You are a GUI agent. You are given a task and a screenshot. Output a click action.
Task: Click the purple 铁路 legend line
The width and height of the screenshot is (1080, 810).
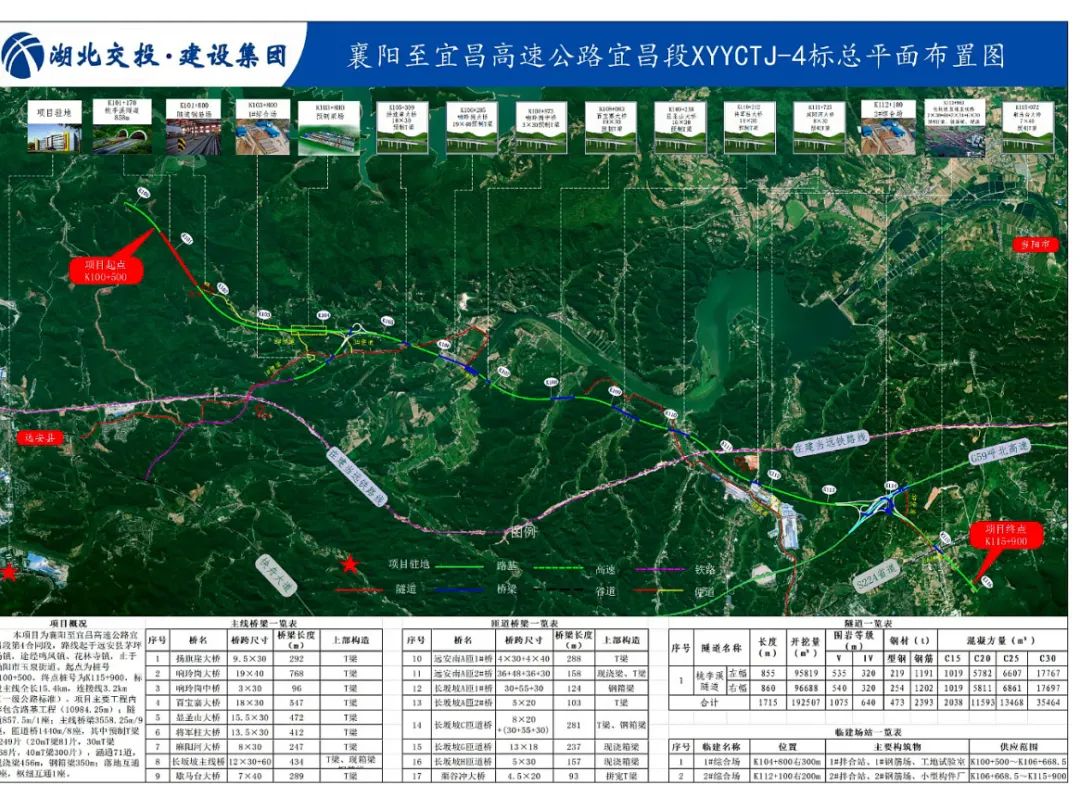658,569
